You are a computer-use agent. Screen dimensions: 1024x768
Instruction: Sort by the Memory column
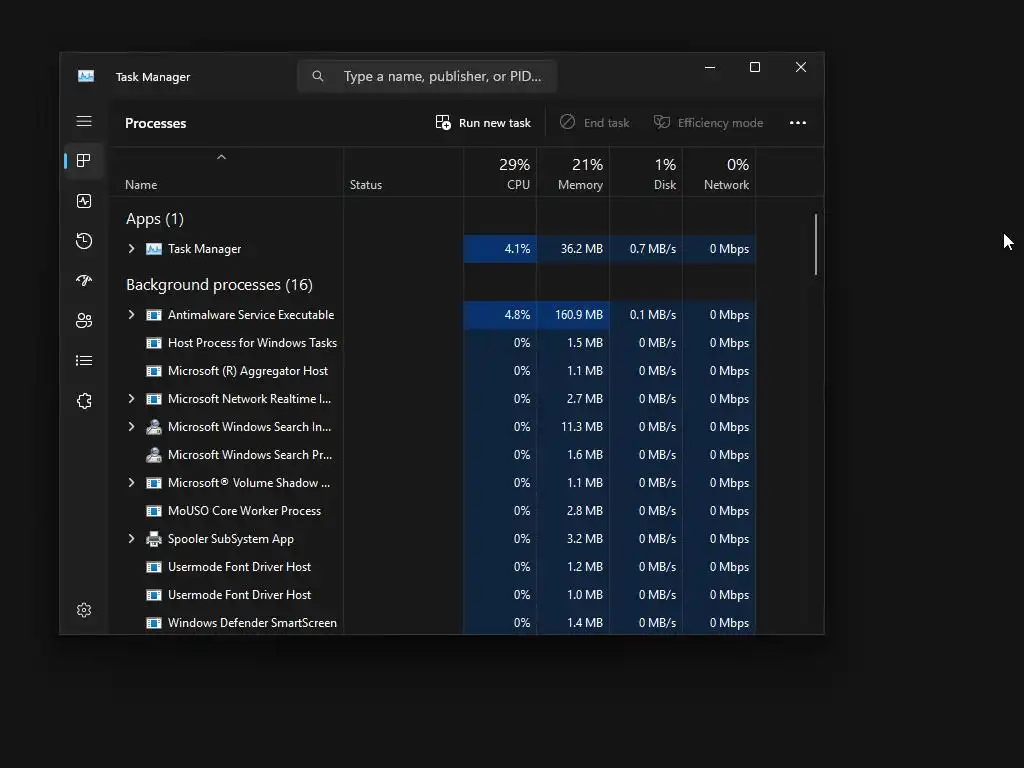(573, 173)
